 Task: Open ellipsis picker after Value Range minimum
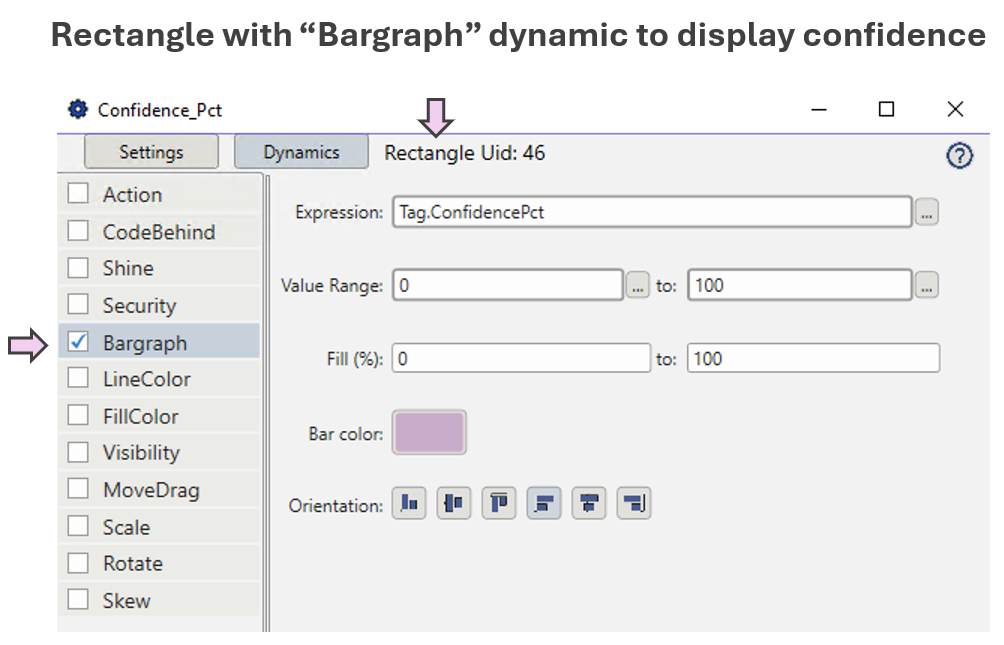point(638,285)
